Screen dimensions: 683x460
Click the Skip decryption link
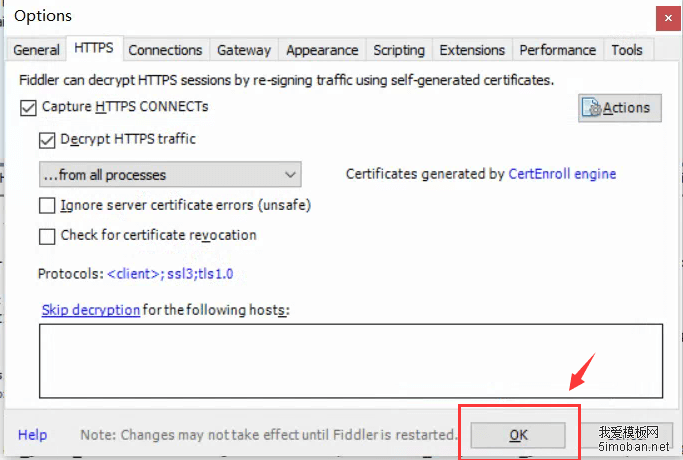point(90,310)
